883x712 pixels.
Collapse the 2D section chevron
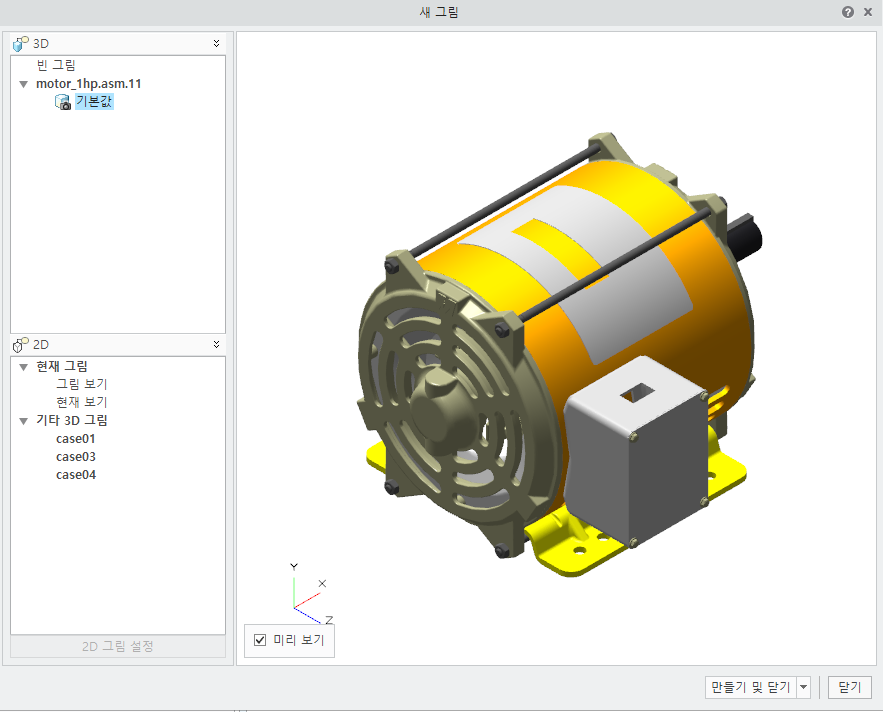(x=216, y=344)
